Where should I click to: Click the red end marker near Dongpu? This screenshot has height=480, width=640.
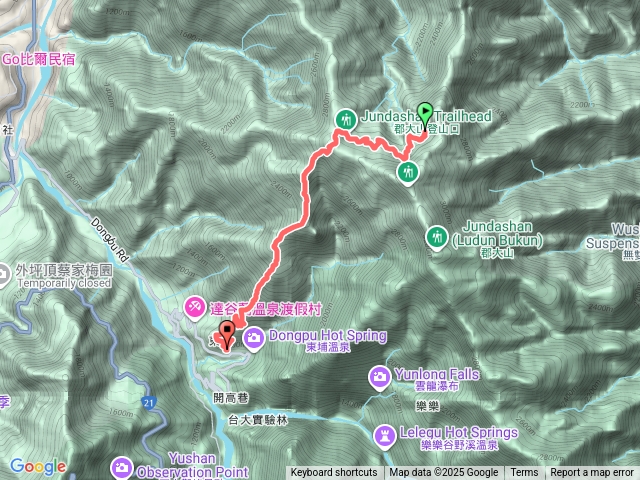[x=227, y=336]
